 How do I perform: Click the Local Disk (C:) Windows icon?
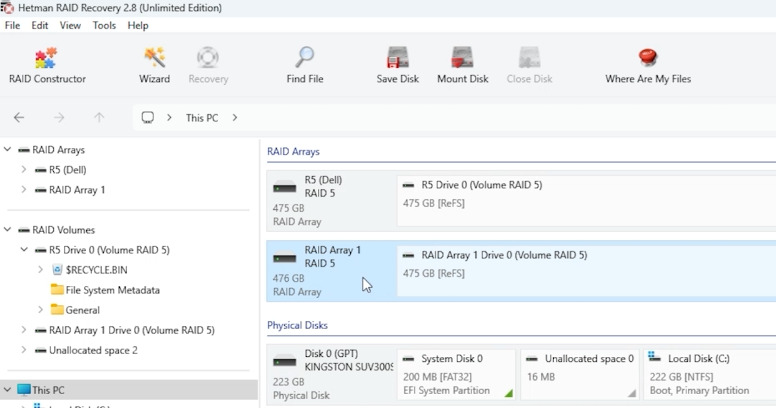[654, 356]
